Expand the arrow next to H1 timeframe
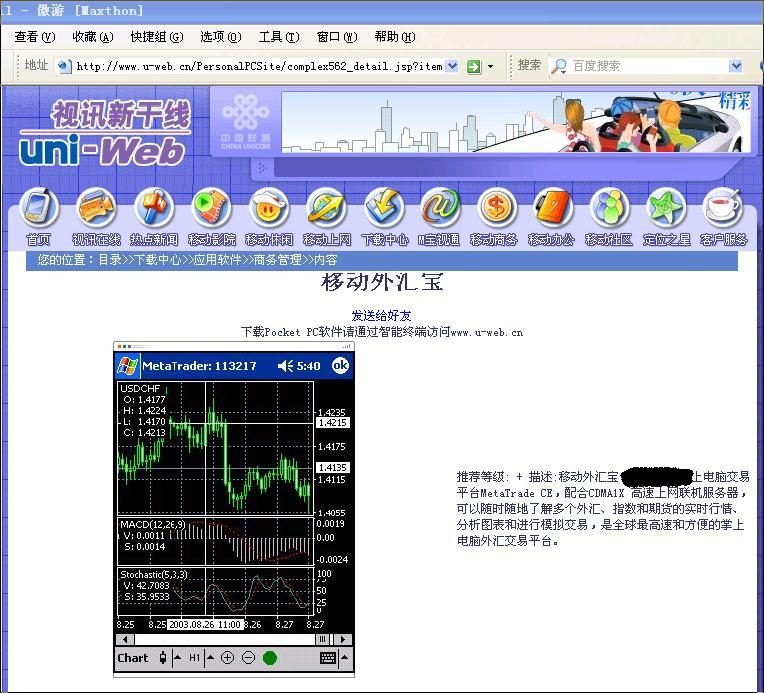764x693 pixels. coord(210,657)
